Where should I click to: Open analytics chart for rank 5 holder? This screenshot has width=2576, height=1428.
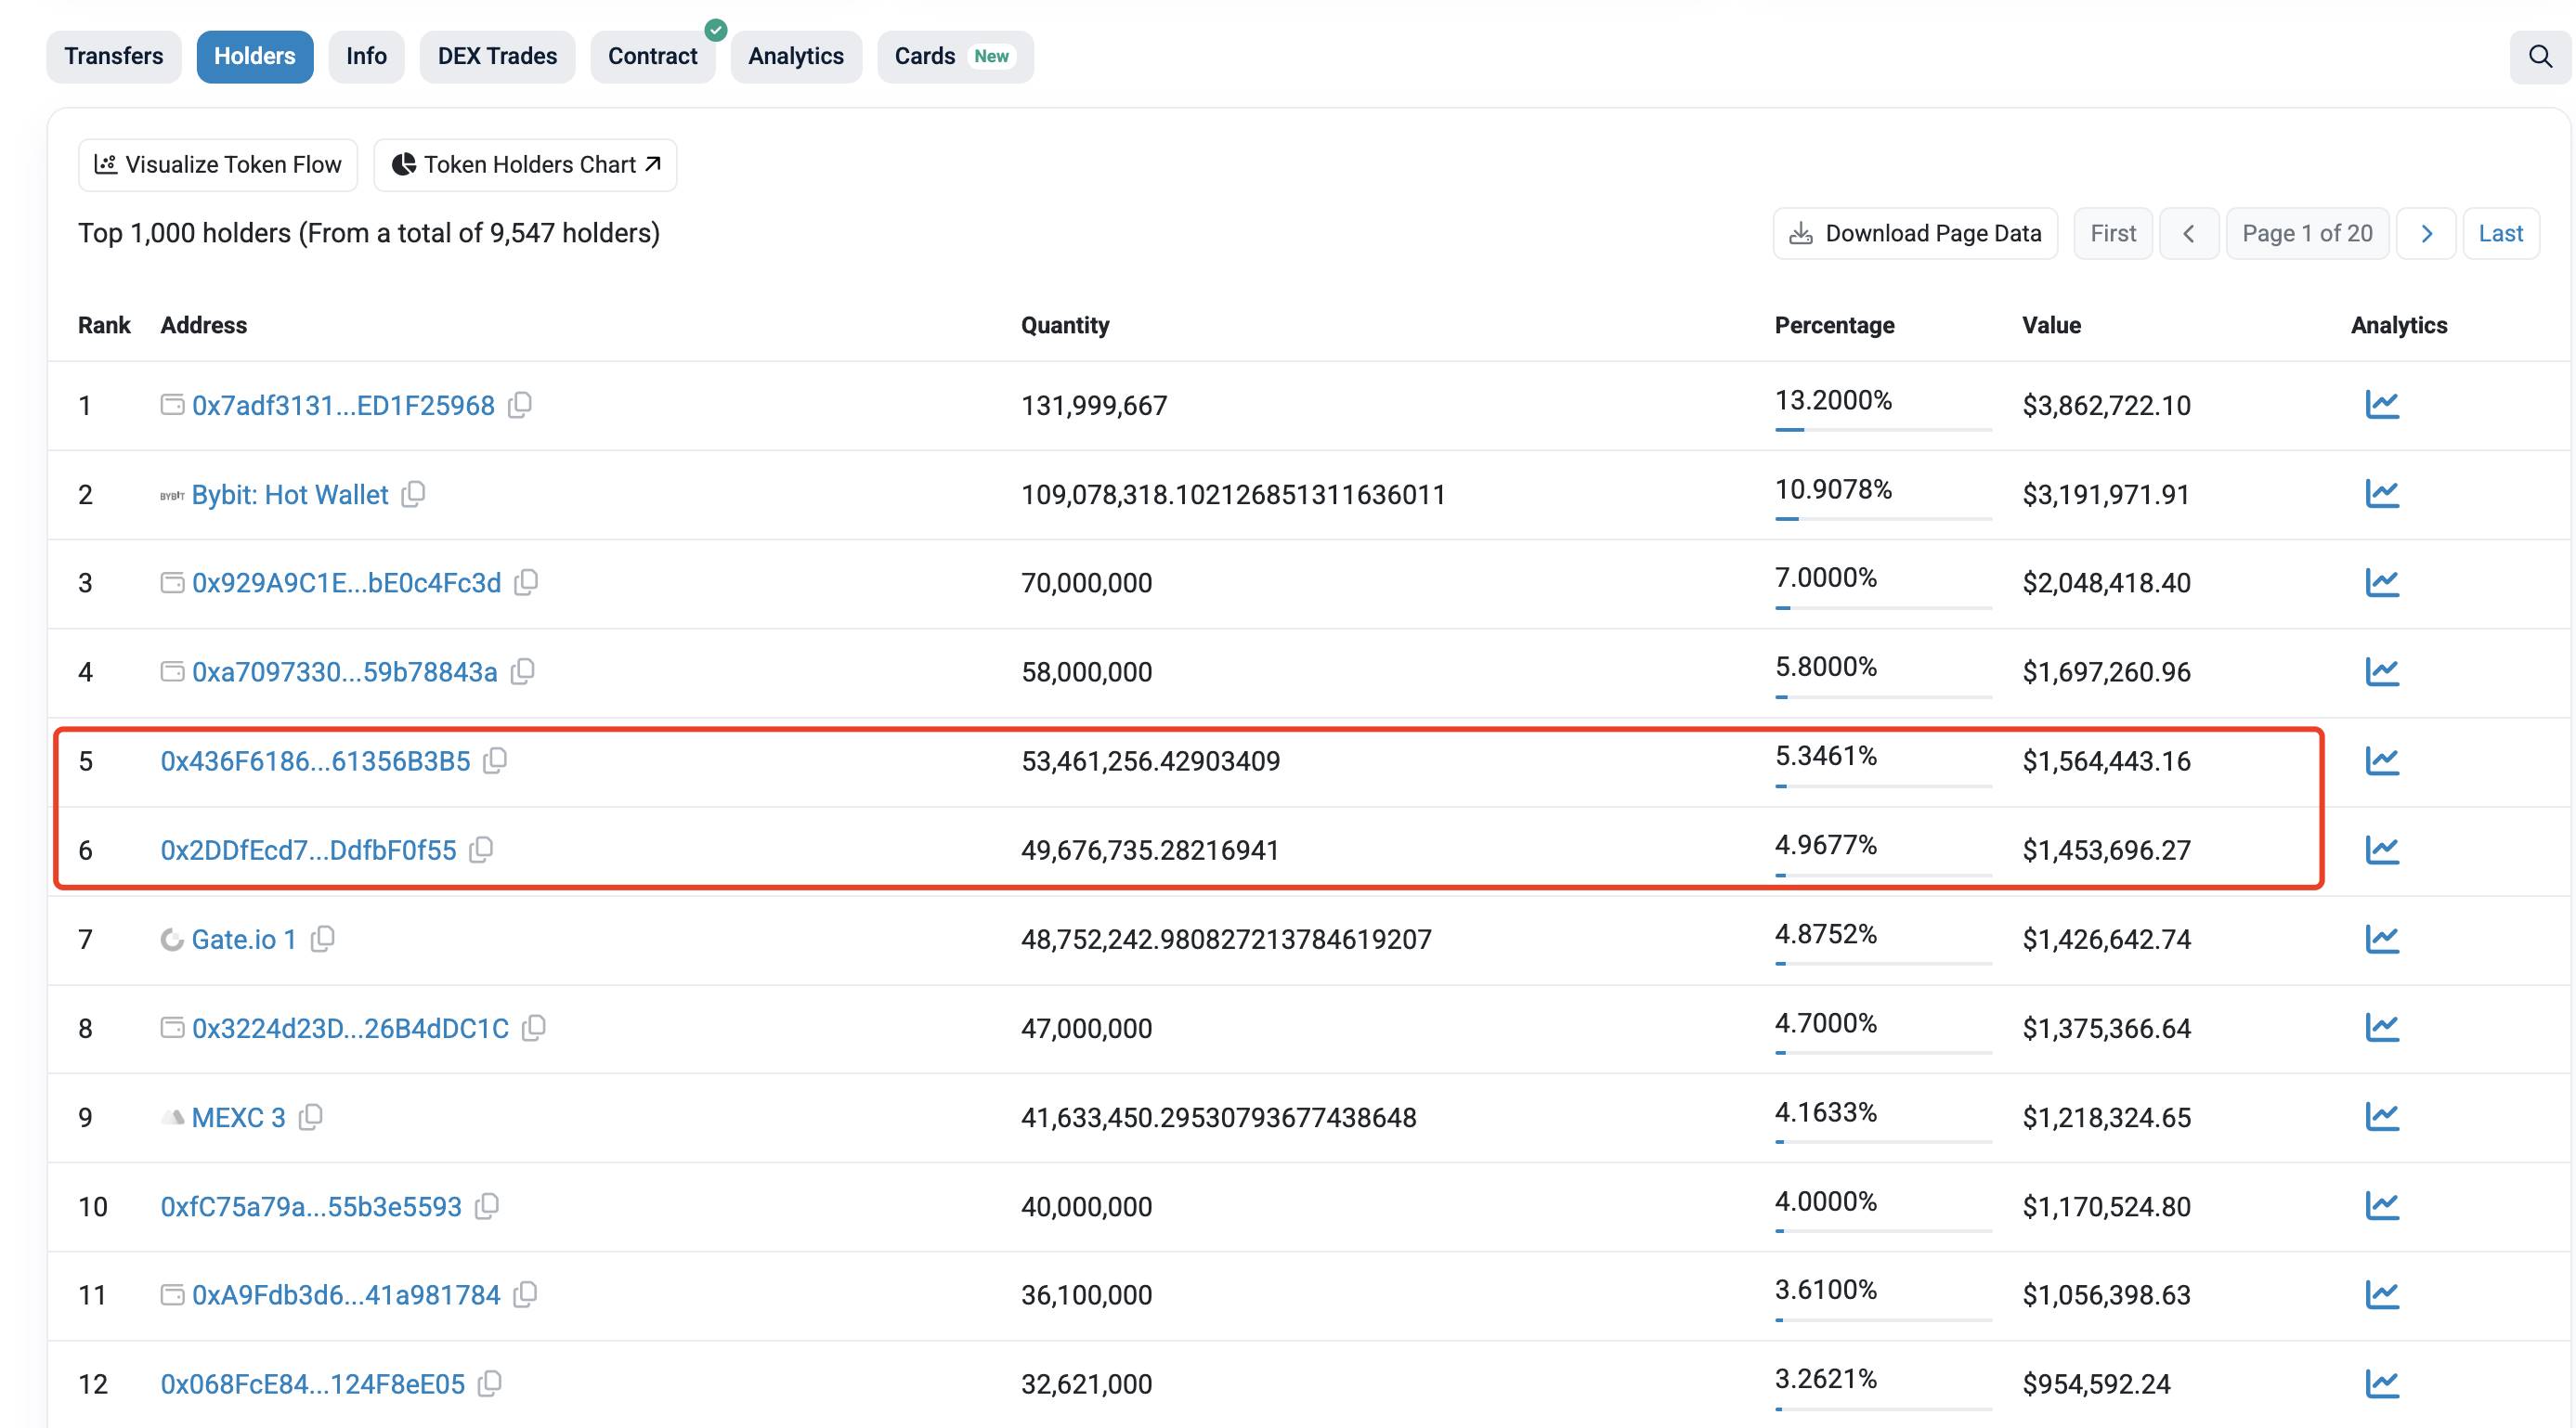[2382, 761]
